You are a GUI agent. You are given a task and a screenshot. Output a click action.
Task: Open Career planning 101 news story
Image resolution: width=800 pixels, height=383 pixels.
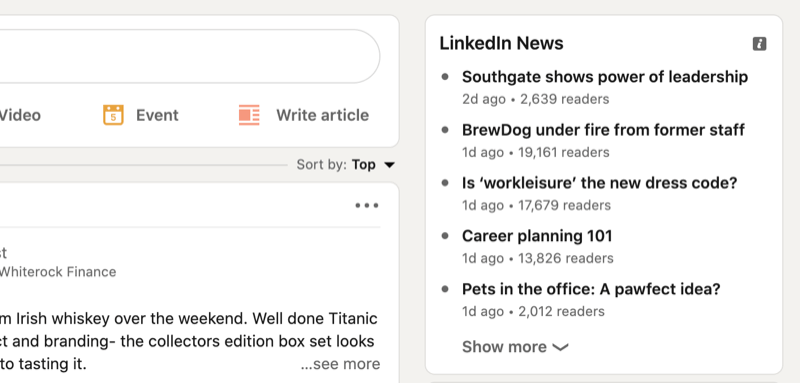537,236
